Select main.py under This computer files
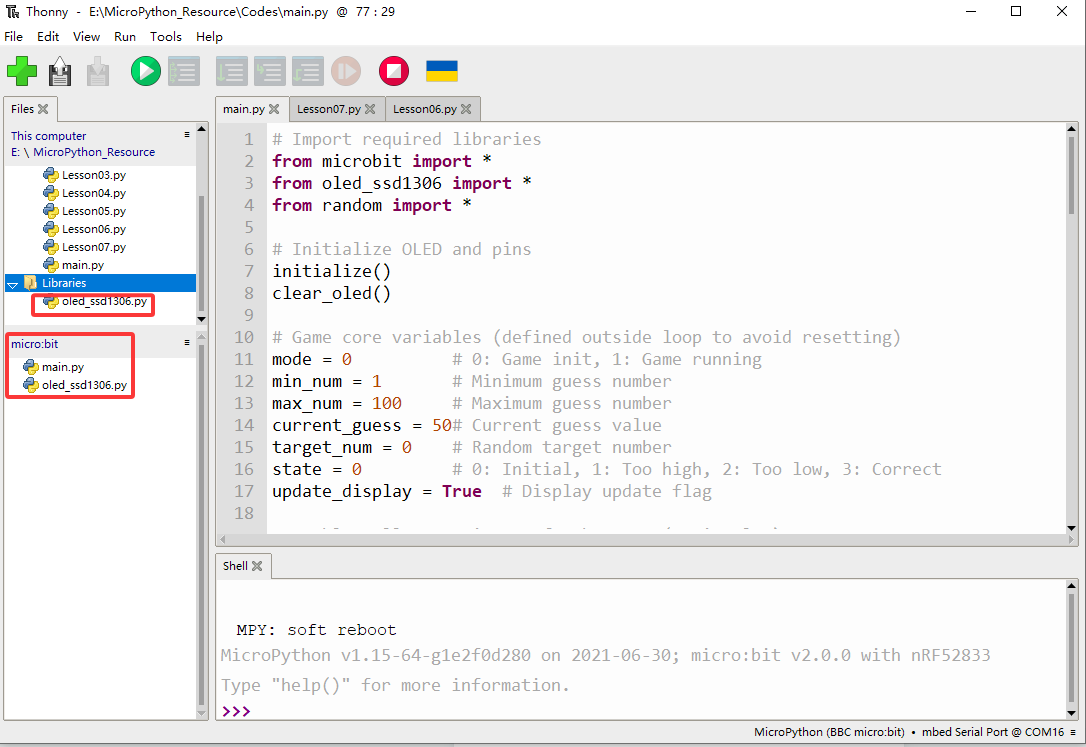Screen dimensions: 1086x747 click(82, 265)
